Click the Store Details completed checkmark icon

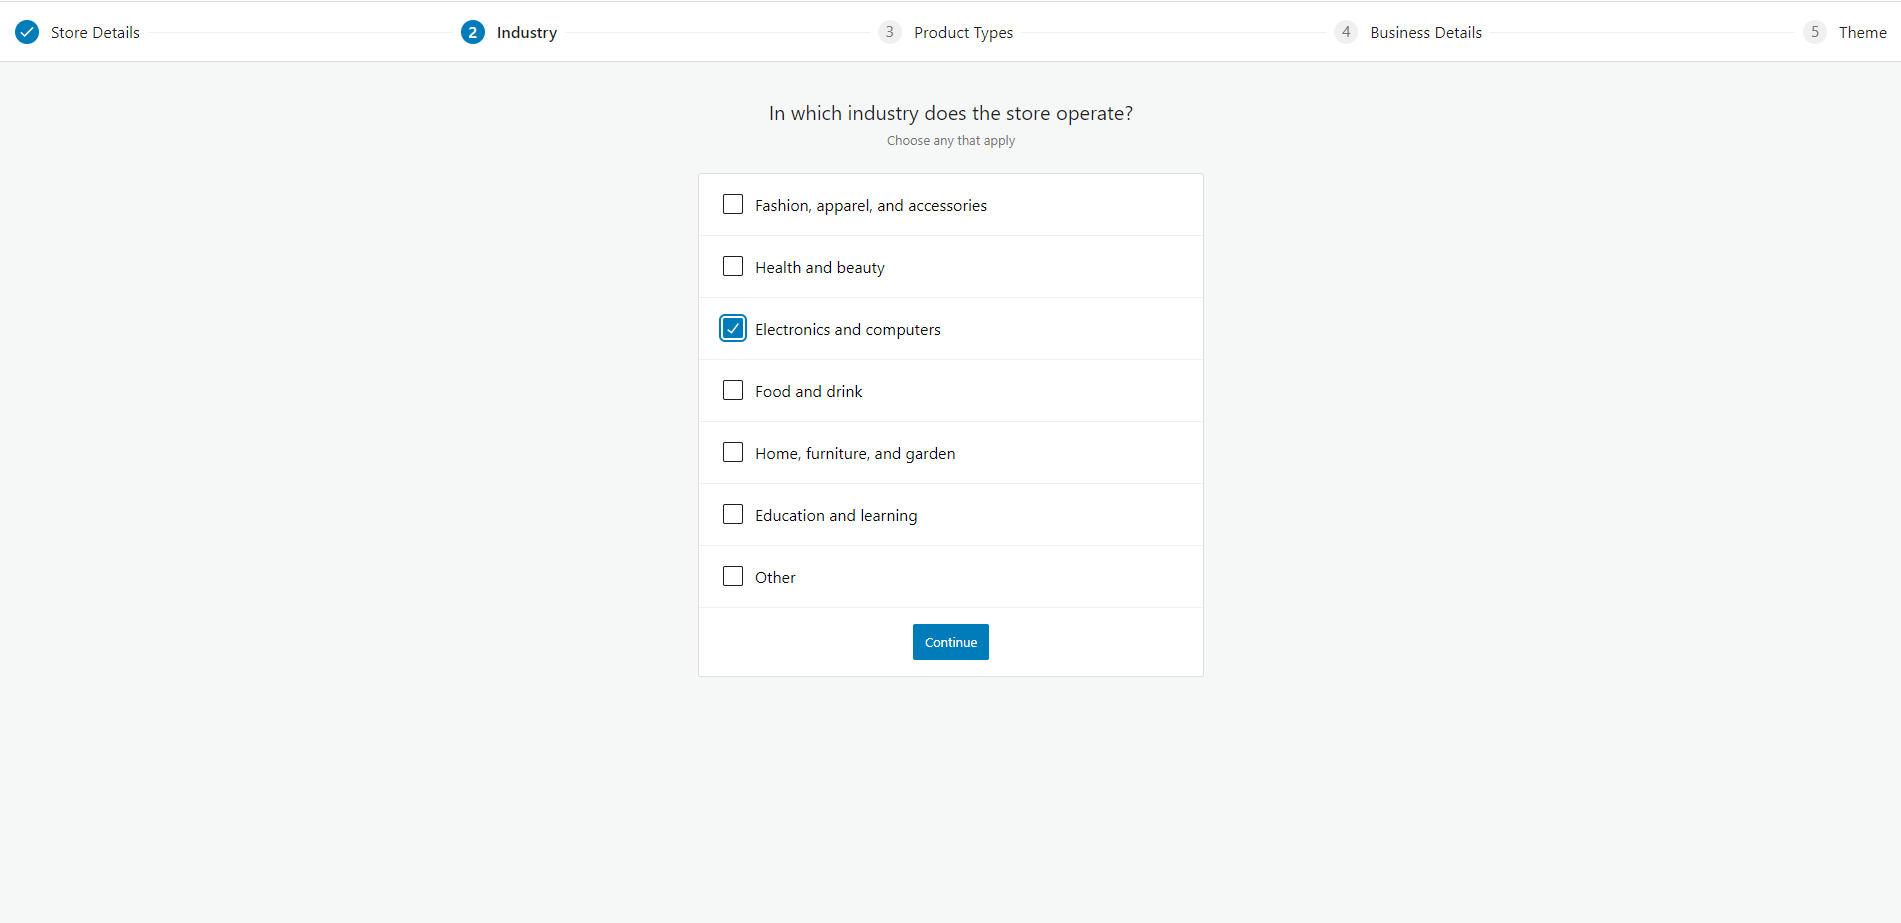(x=27, y=32)
